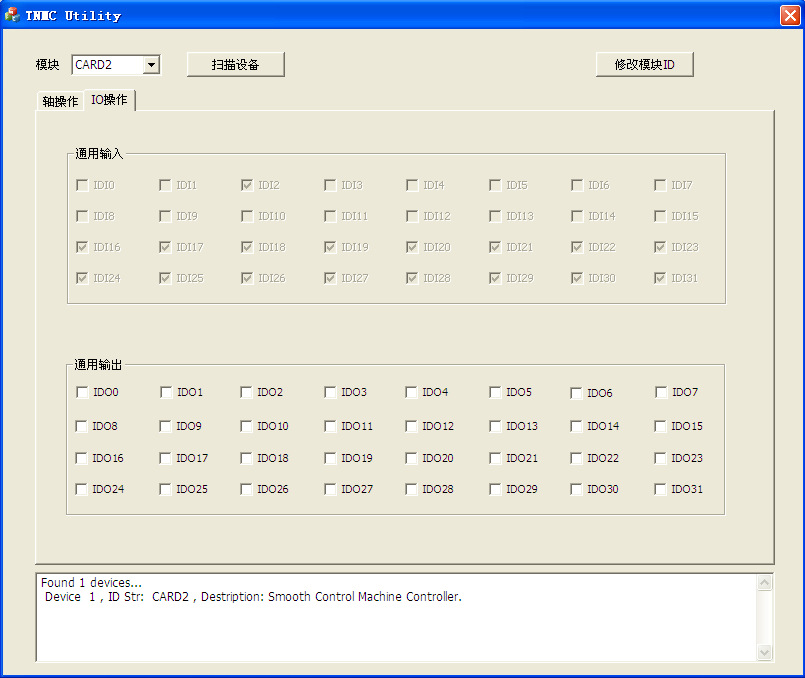The image size is (805, 678).
Task: Click the log scrollbar up arrow
Action: pos(764,583)
